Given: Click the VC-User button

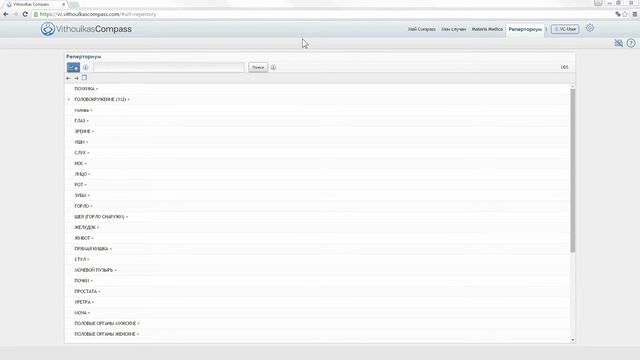Looking at the screenshot, I should tap(565, 29).
